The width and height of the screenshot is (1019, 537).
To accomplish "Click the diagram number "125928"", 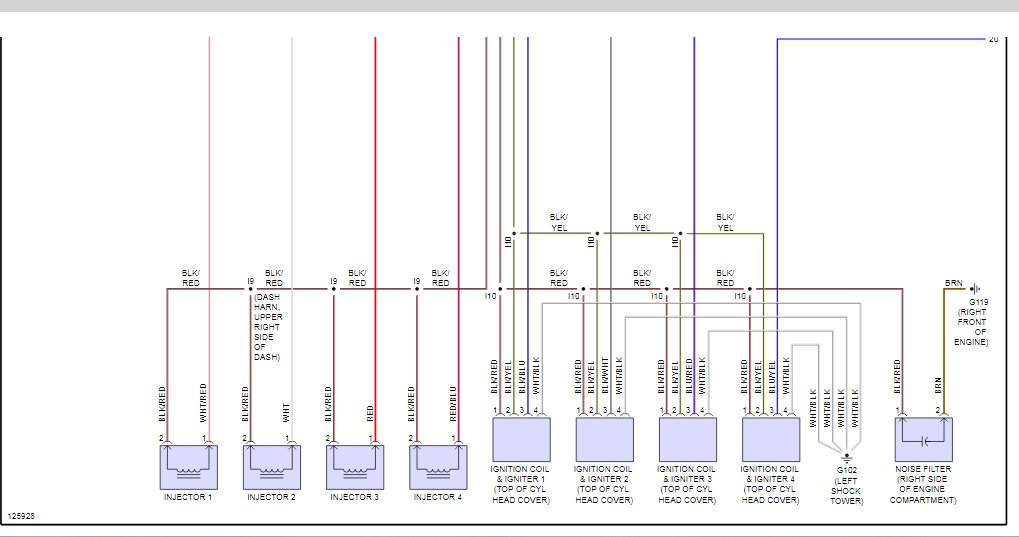I will click(21, 516).
